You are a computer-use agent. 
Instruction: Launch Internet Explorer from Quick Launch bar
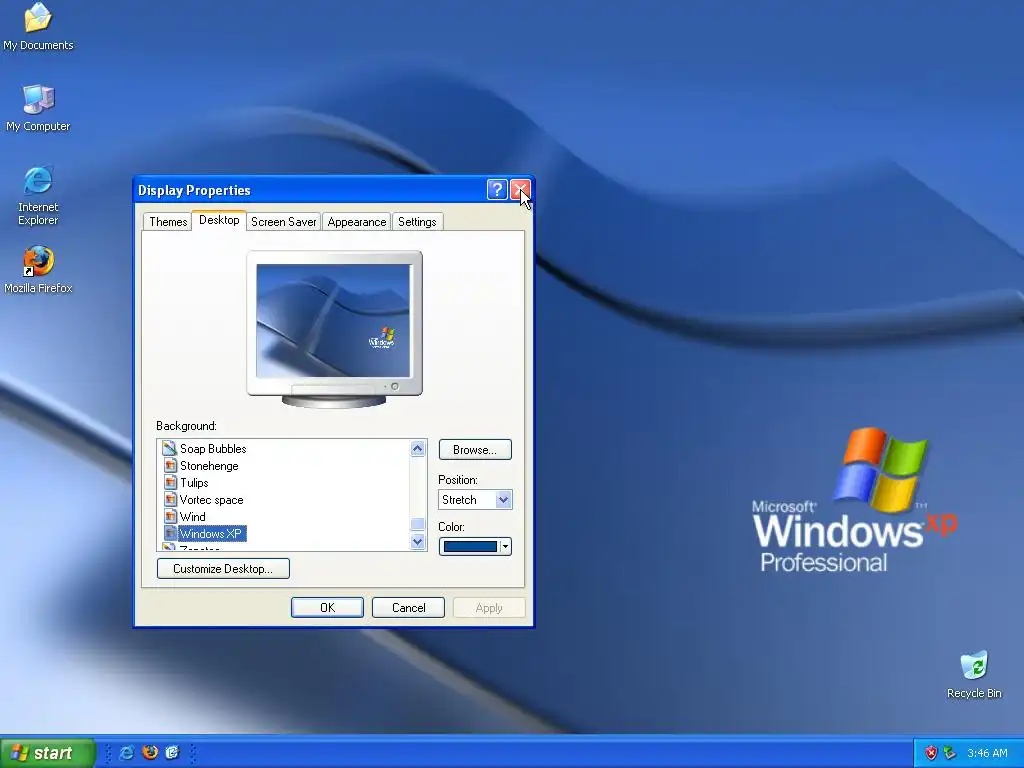[x=127, y=752]
